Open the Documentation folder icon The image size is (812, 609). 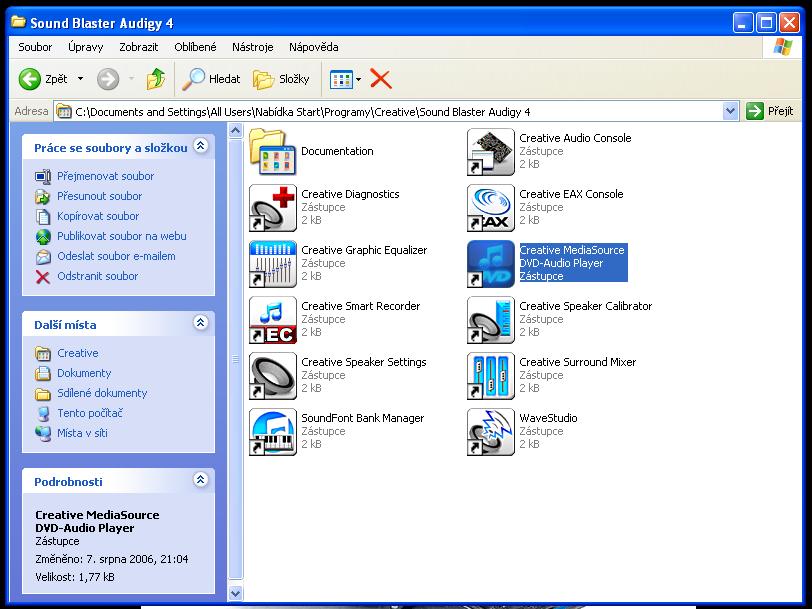(273, 152)
